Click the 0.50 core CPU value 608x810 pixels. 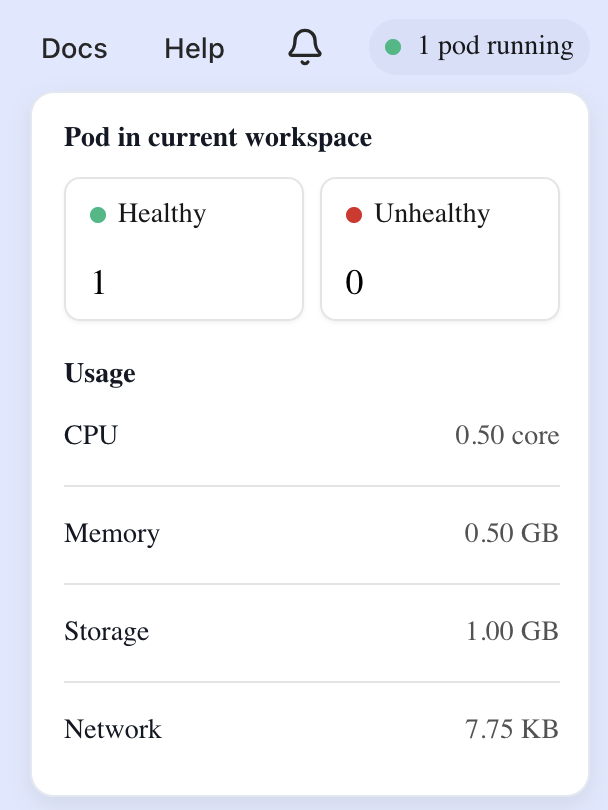coord(507,436)
